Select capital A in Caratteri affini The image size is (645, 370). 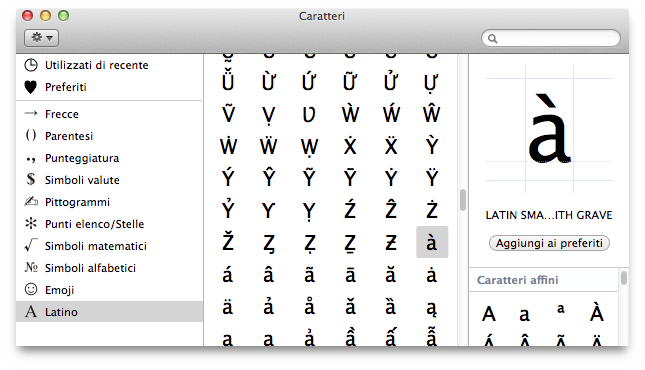(489, 314)
